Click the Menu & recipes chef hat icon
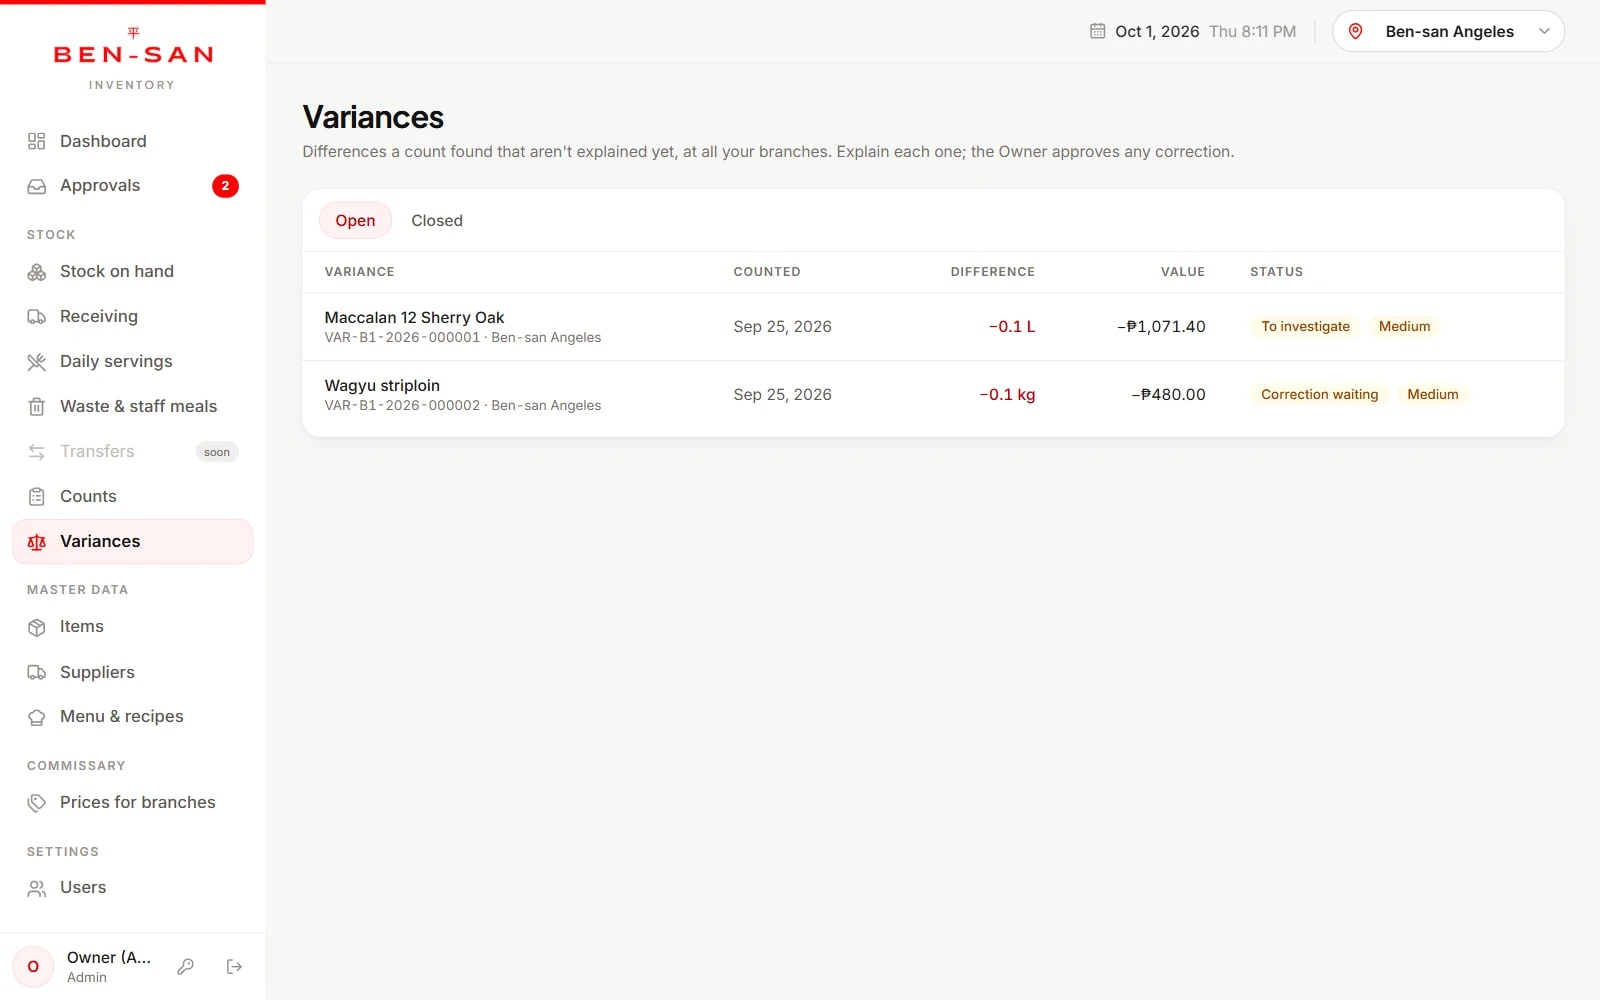This screenshot has height=1000, width=1600. [x=37, y=717]
